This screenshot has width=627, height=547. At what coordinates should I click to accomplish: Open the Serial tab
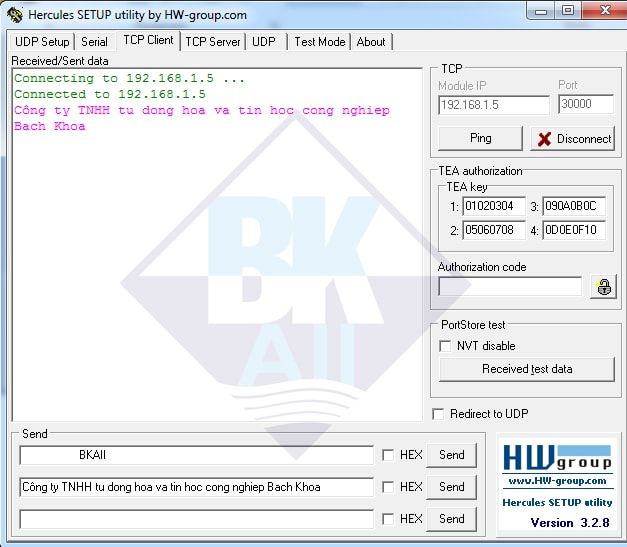coord(94,42)
